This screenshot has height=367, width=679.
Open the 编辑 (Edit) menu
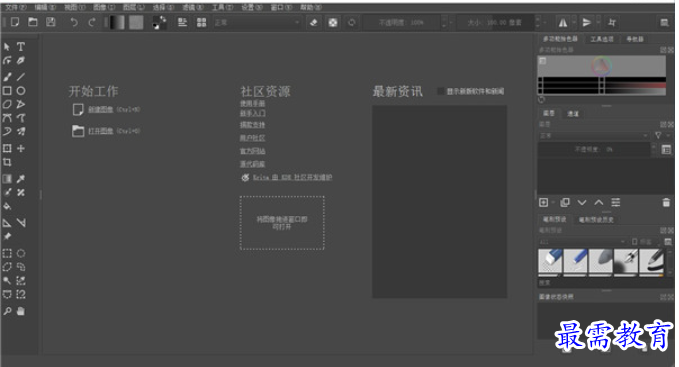click(45, 7)
